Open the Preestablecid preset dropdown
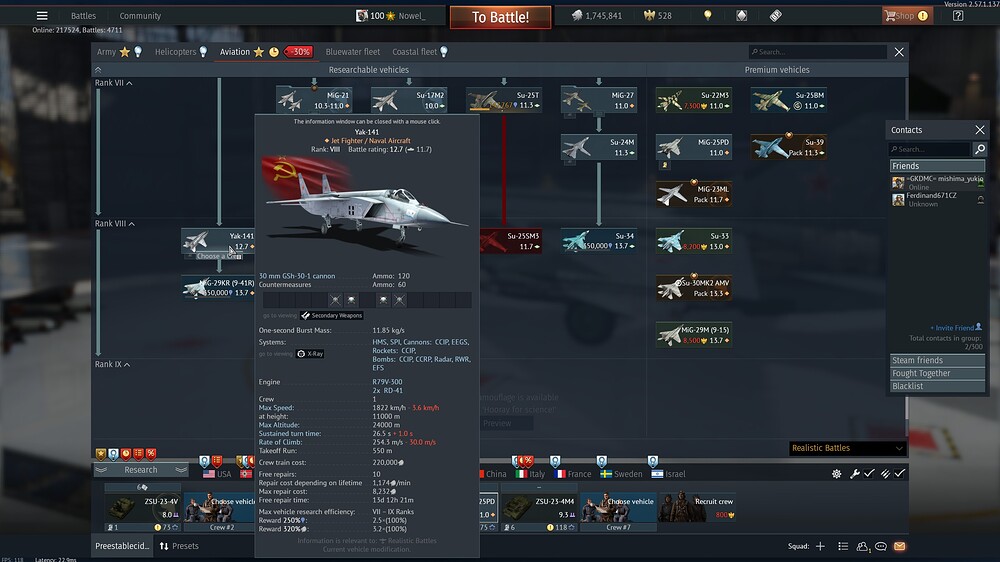 [122, 546]
